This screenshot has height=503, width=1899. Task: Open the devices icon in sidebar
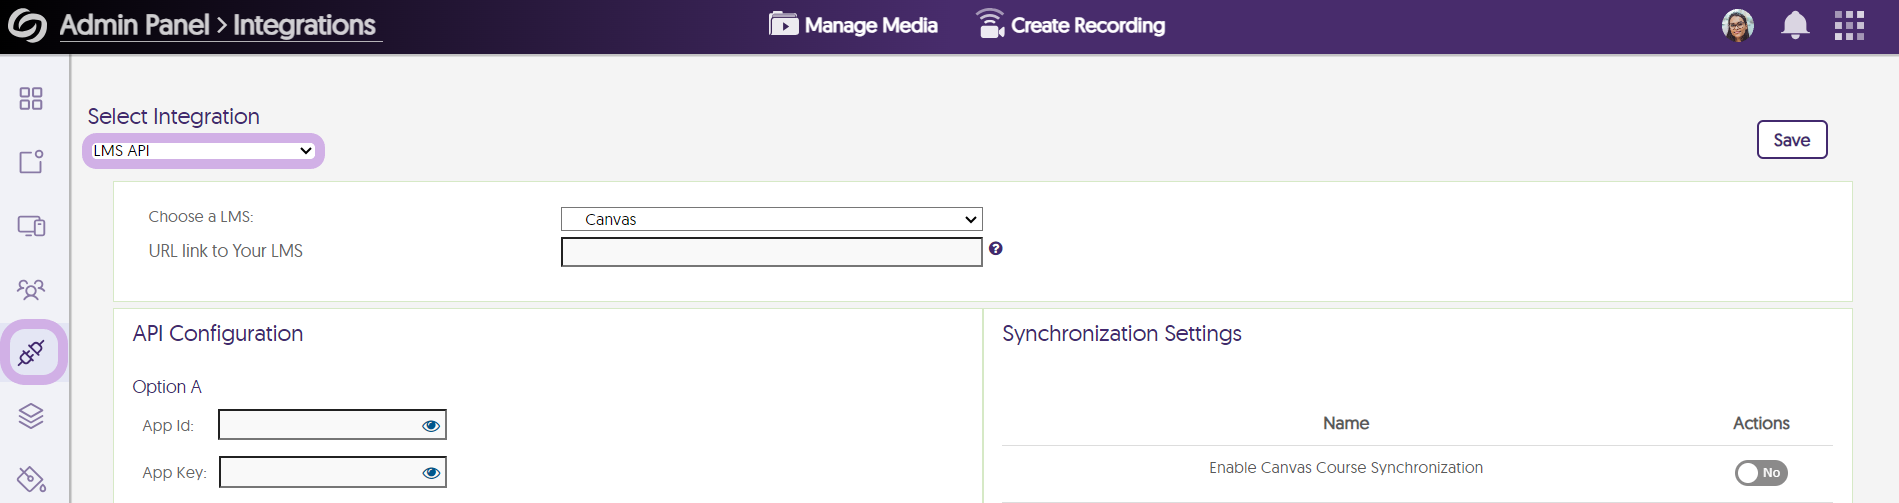31,226
